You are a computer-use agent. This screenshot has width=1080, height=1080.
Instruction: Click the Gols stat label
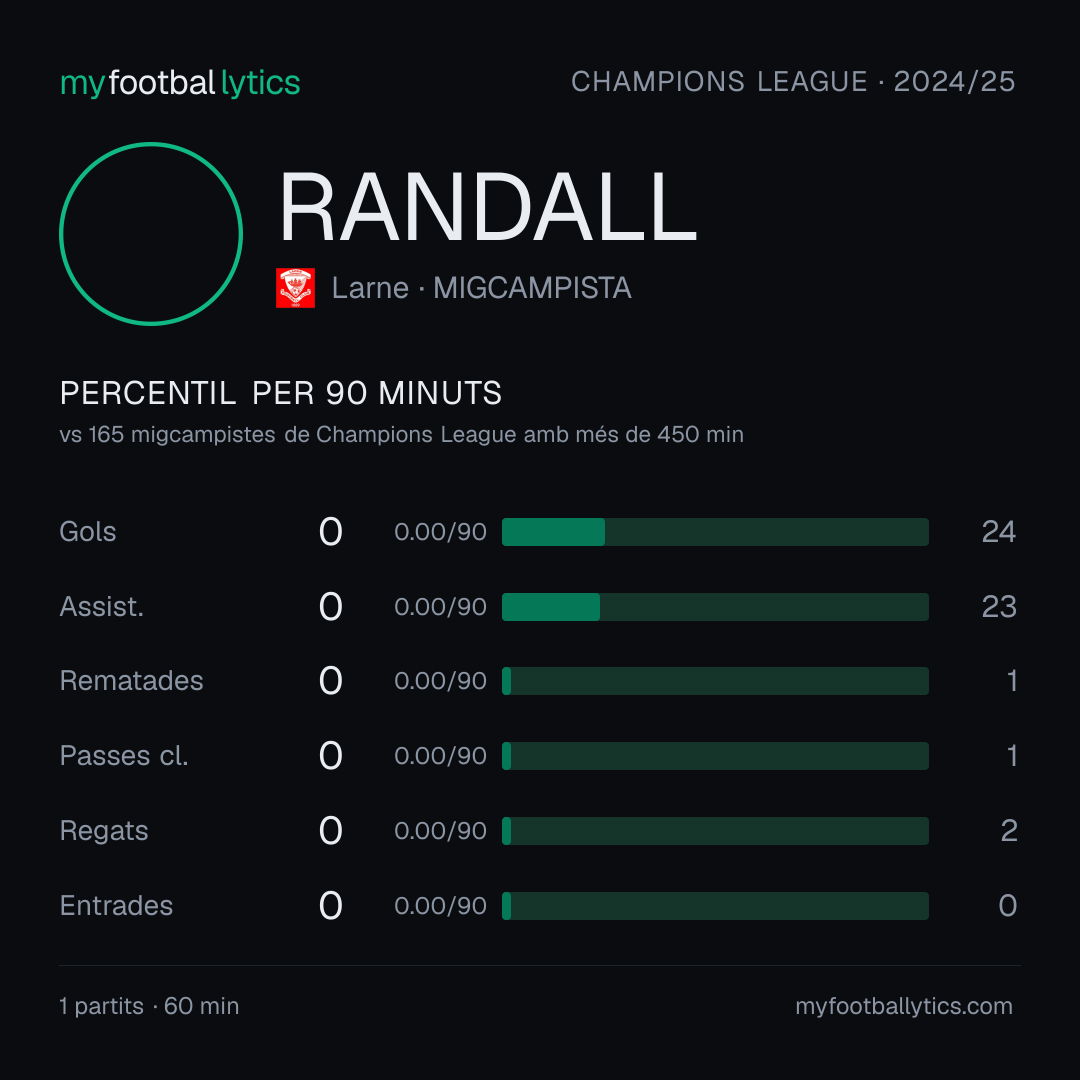coord(87,532)
